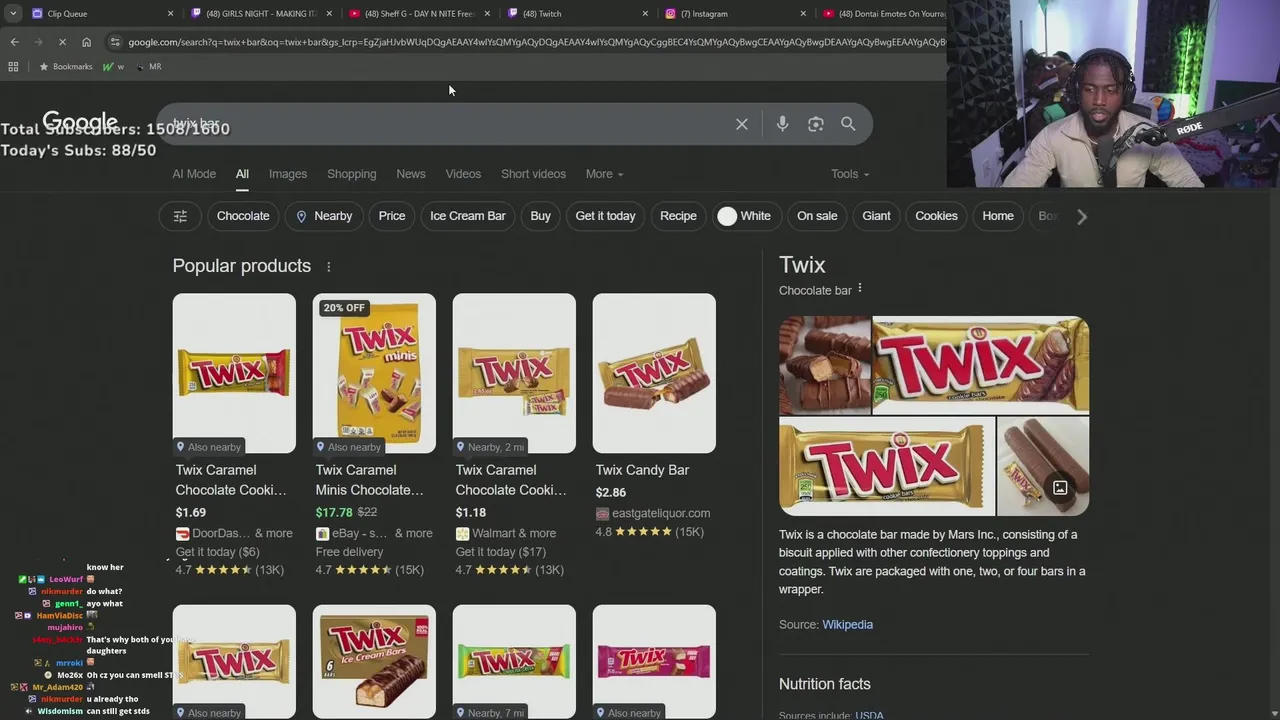The width and height of the screenshot is (1280, 720).
Task: Open the pink Twix wrapper product
Action: coord(654,661)
